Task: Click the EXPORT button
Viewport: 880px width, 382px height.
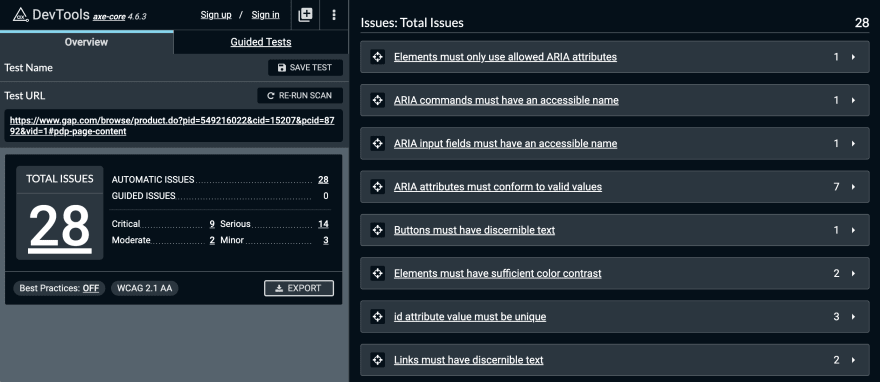Action: [299, 288]
